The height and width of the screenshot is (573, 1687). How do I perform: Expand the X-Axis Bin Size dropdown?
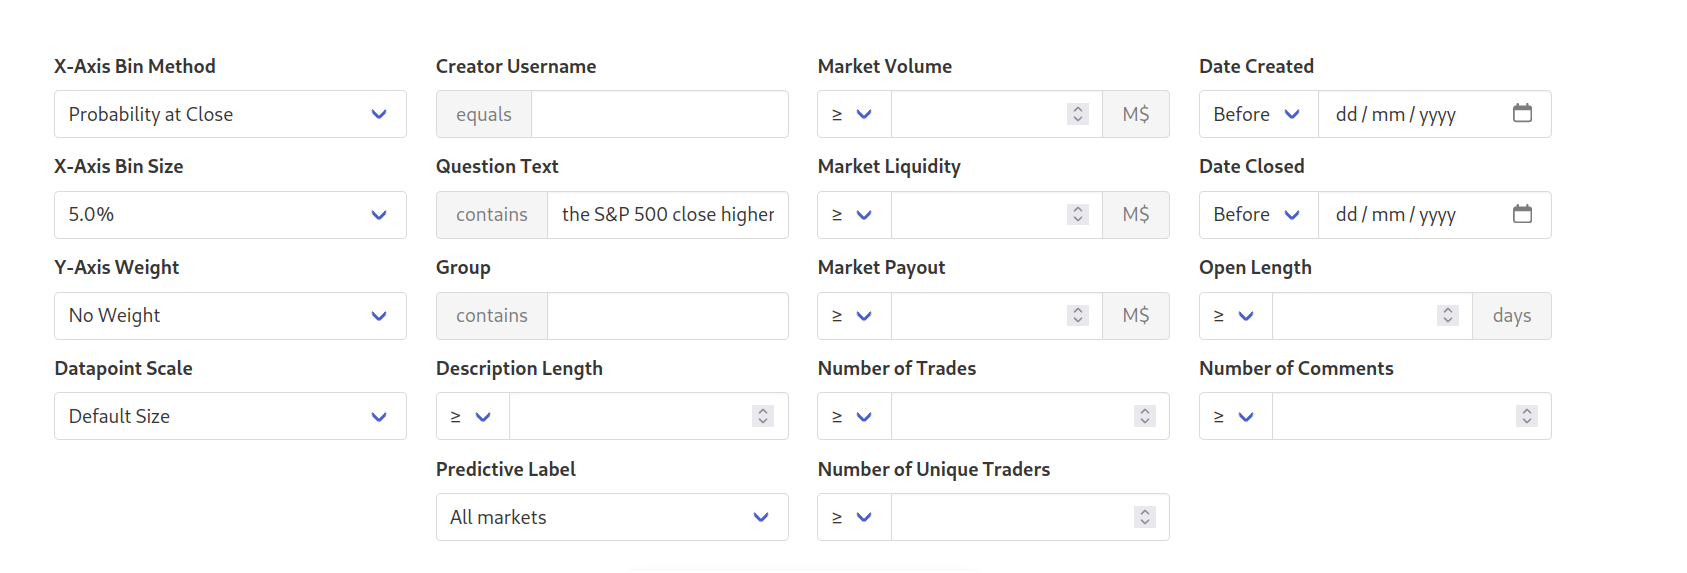point(230,215)
